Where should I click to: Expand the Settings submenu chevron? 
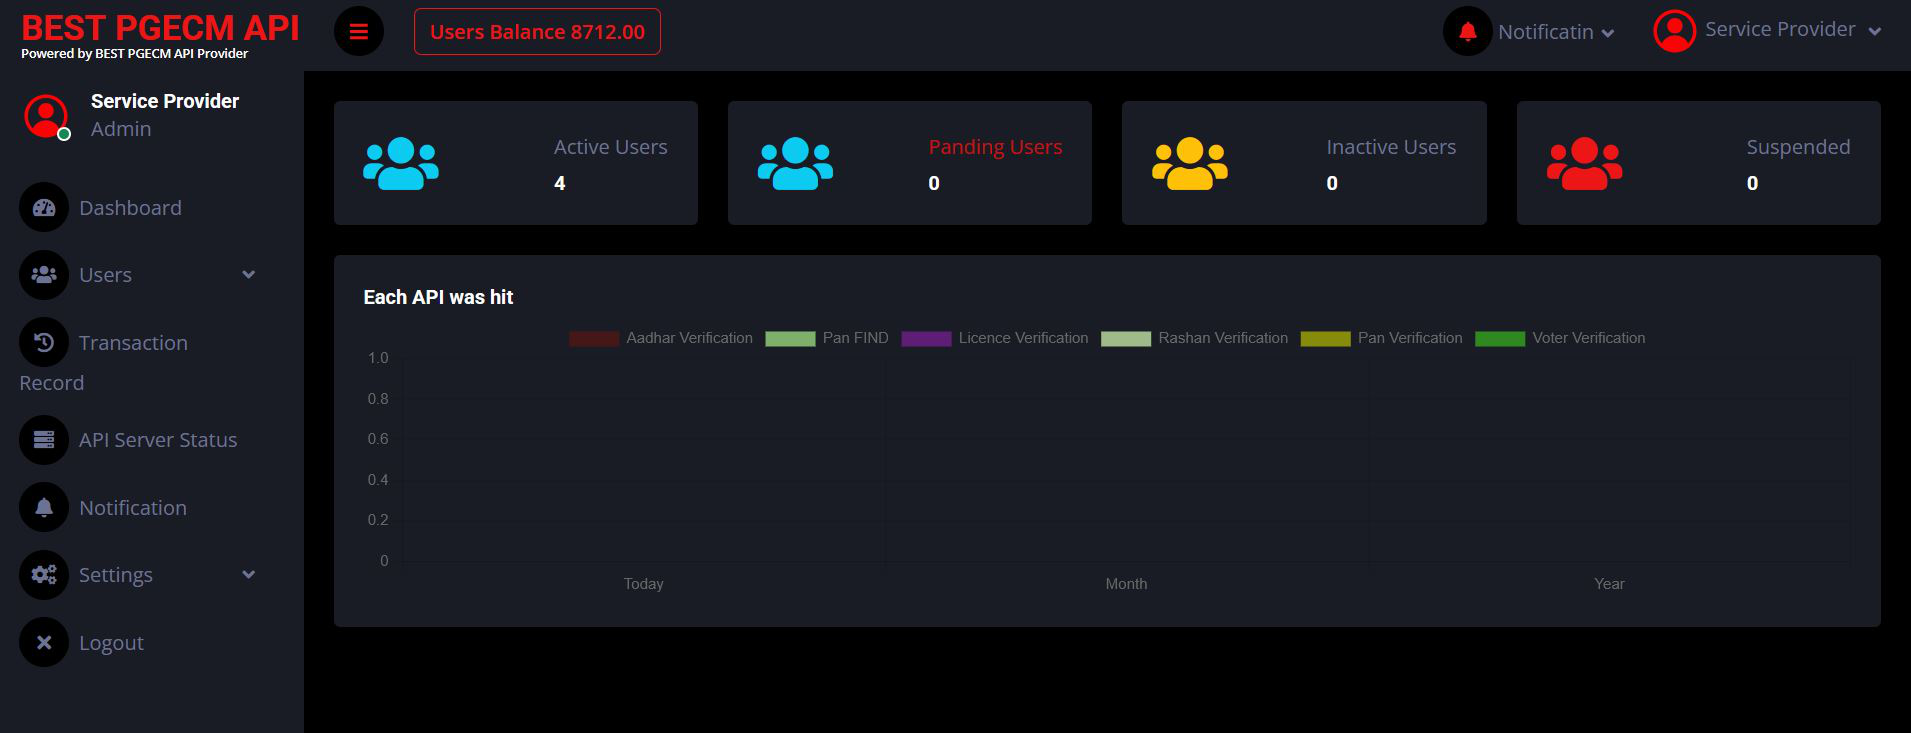pos(249,575)
